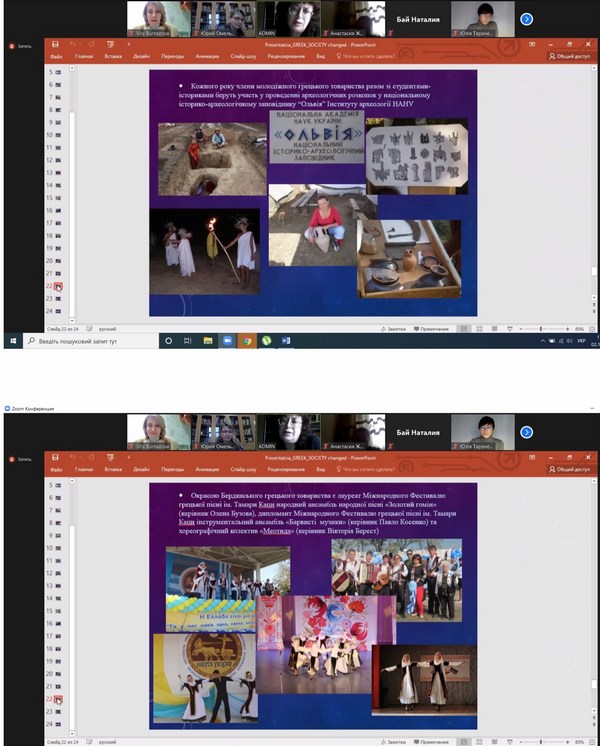This screenshot has height=746, width=600.
Task: Open ribbon display options icon, upper screenshot
Action: click(532, 44)
